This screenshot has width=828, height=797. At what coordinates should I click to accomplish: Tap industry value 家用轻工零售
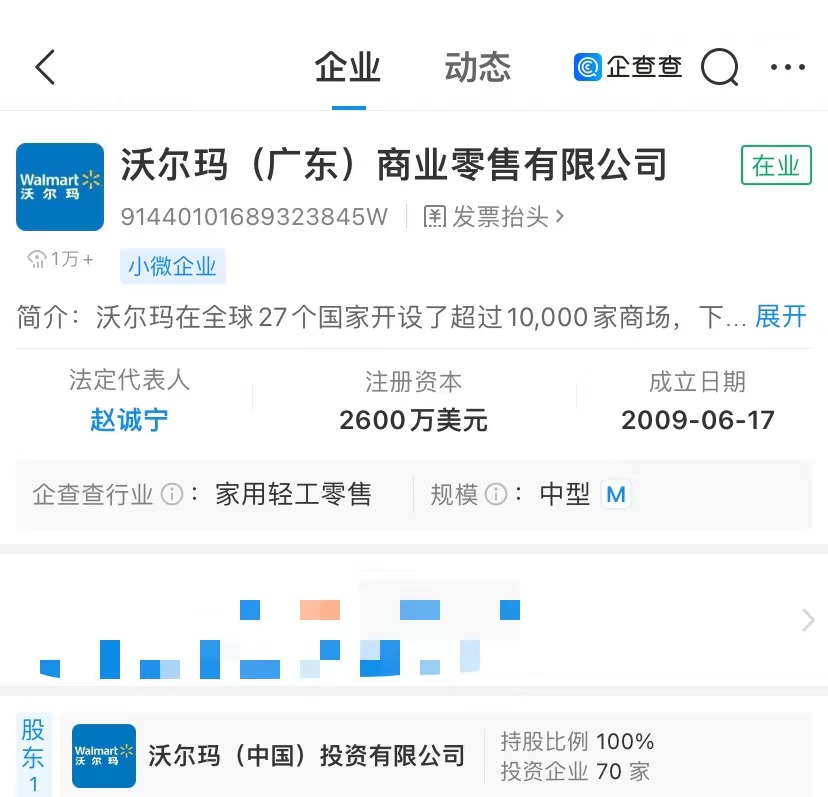pos(294,494)
